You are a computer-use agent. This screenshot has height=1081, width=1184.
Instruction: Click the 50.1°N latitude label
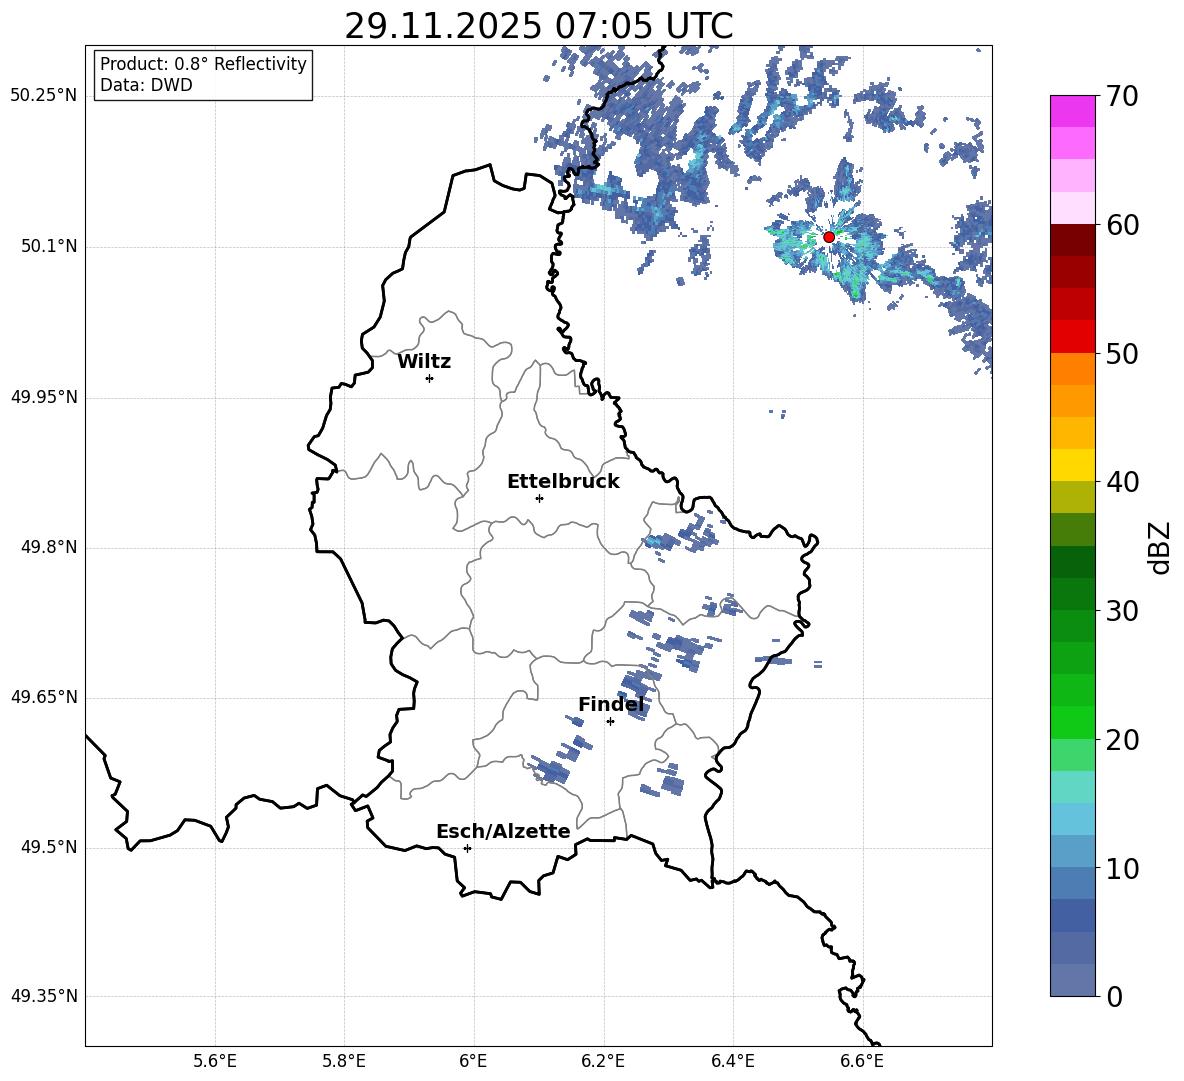pyautogui.click(x=48, y=246)
